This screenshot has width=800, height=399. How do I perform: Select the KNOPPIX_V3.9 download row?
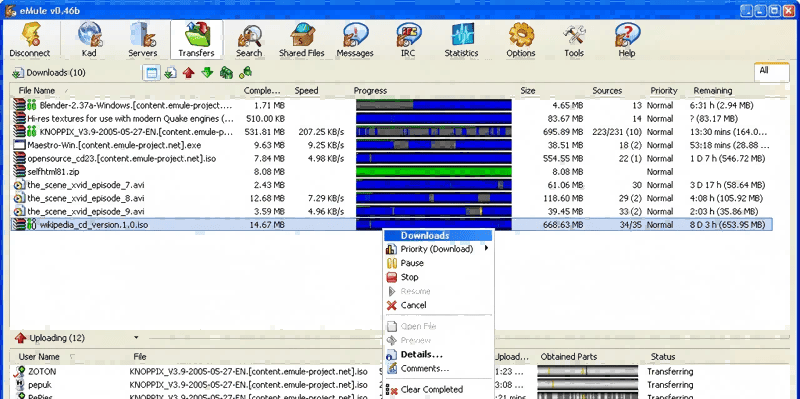pyautogui.click(x=391, y=132)
